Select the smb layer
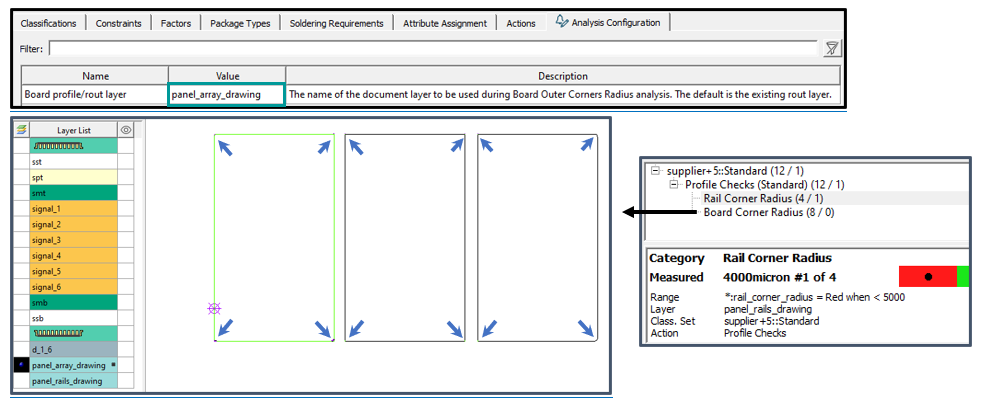The height and width of the screenshot is (403, 981). [73, 302]
